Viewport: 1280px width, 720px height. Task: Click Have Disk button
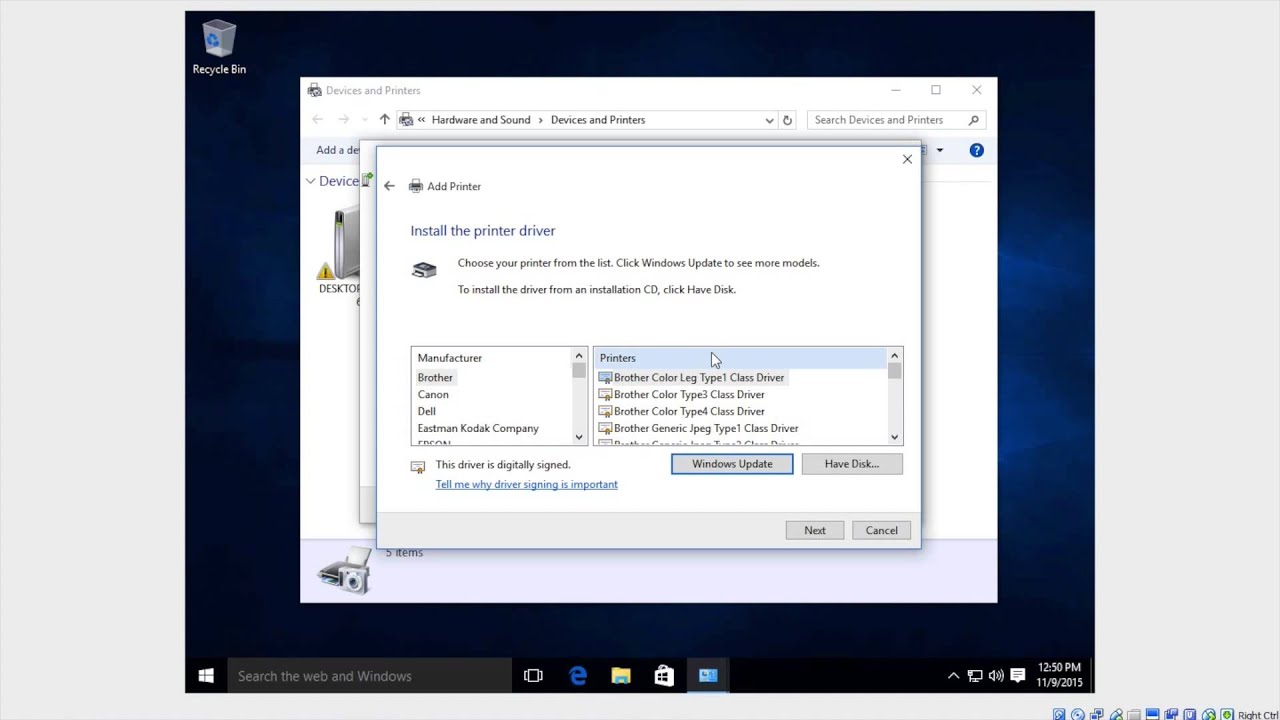[852, 464]
